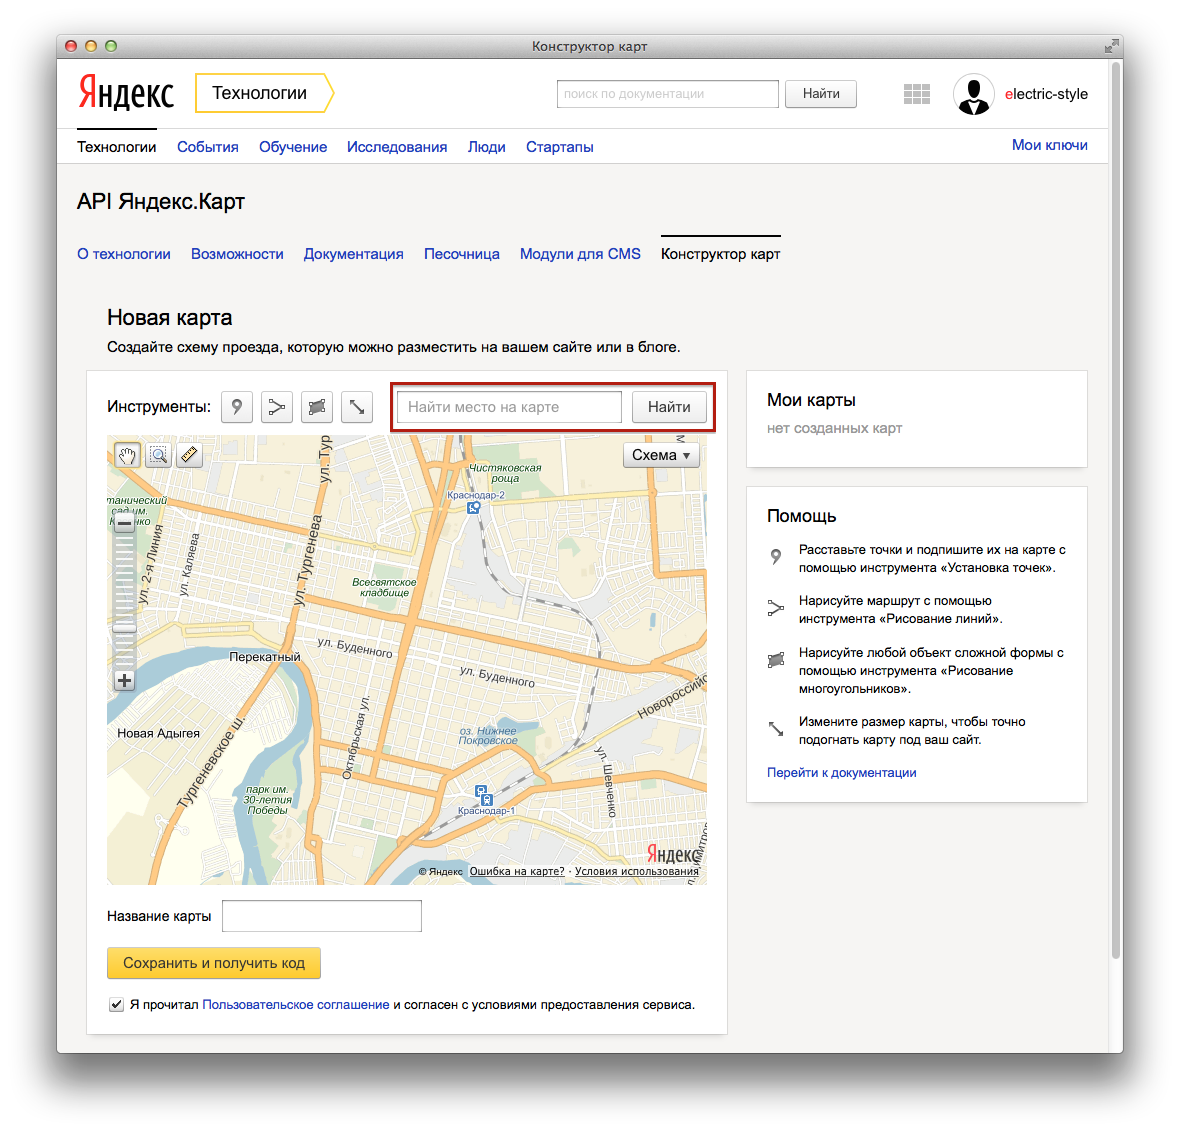Open the Стартапы nav item
Image resolution: width=1180 pixels, height=1132 pixels.
pos(559,147)
